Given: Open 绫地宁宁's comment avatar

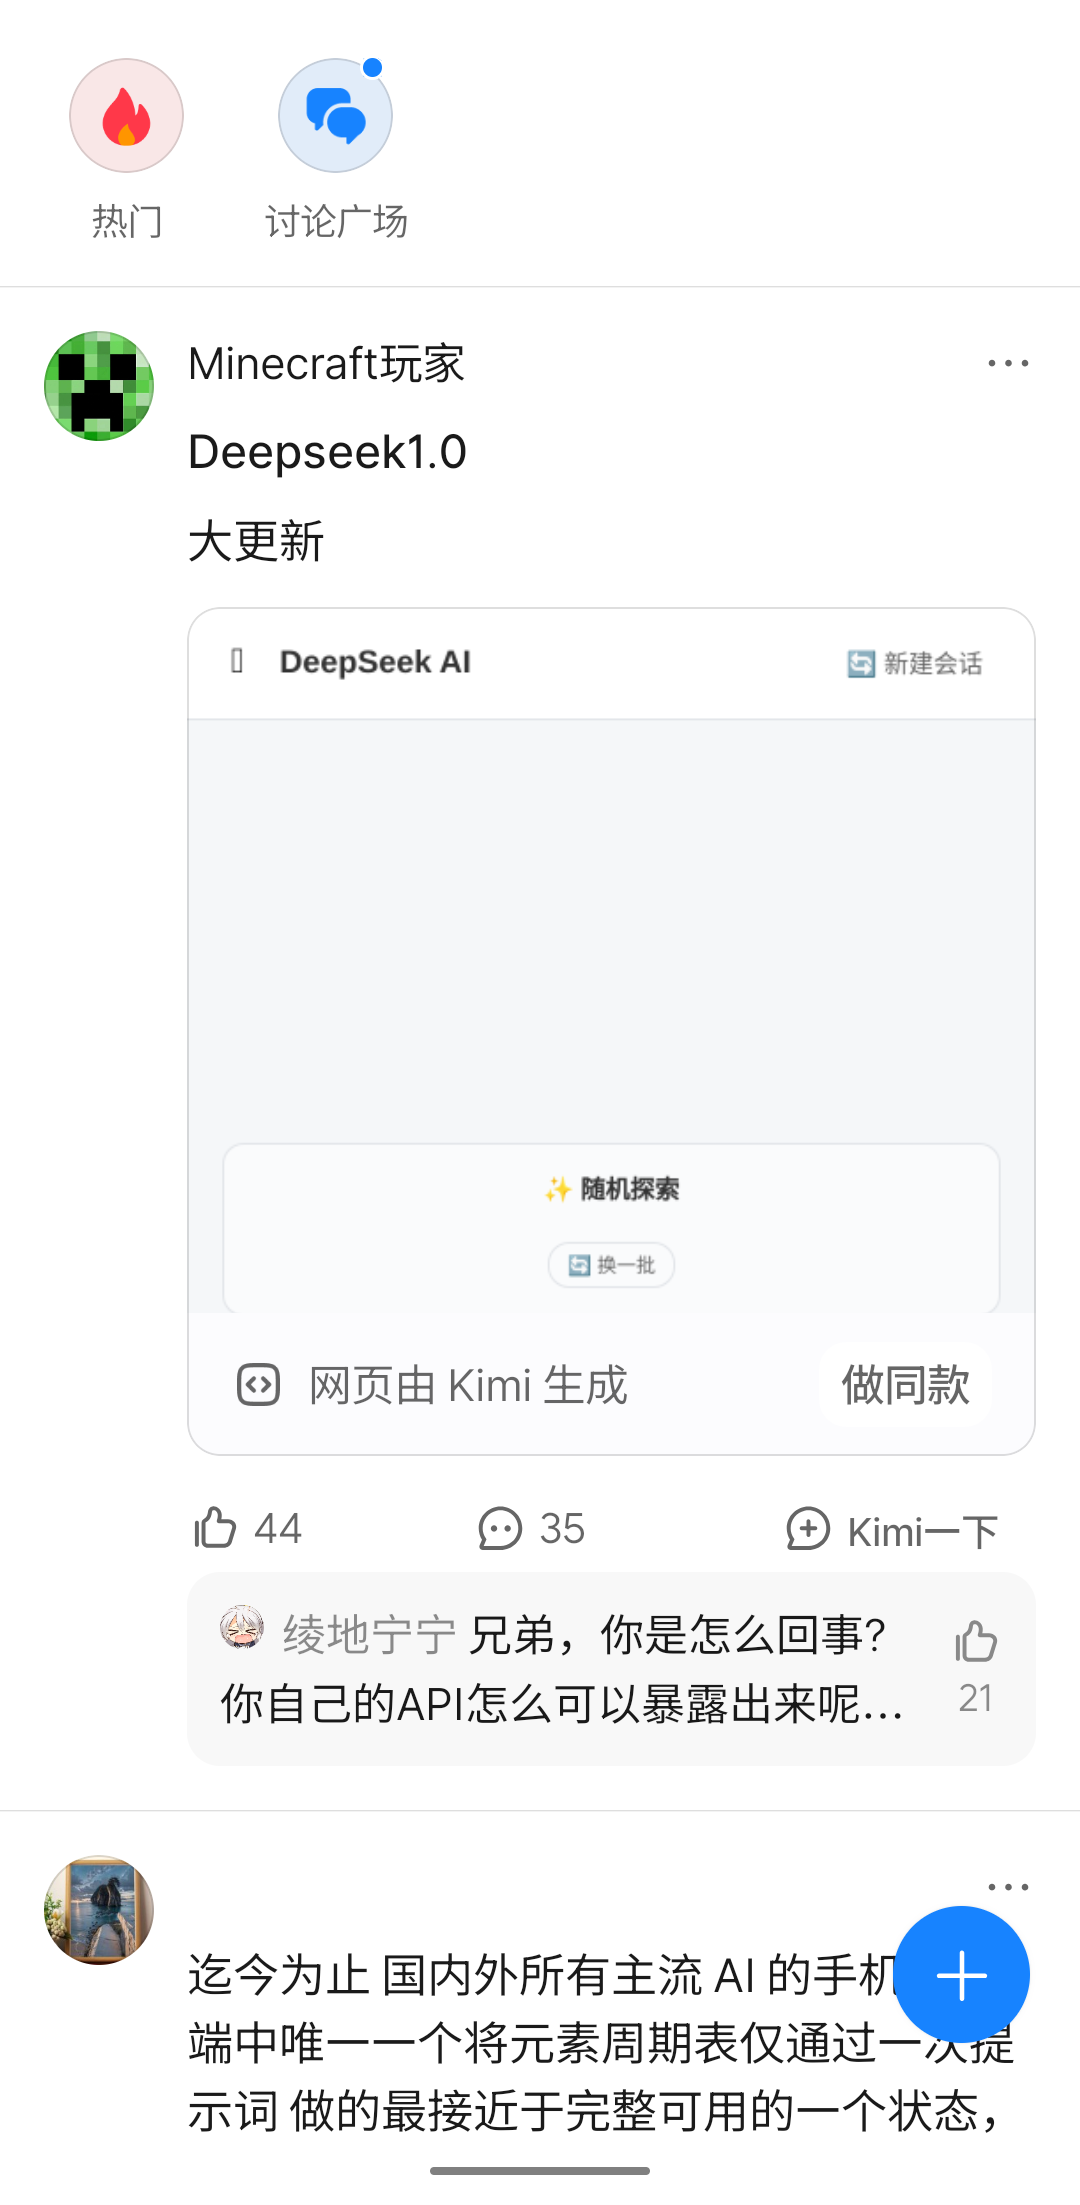Looking at the screenshot, I should click(242, 1628).
